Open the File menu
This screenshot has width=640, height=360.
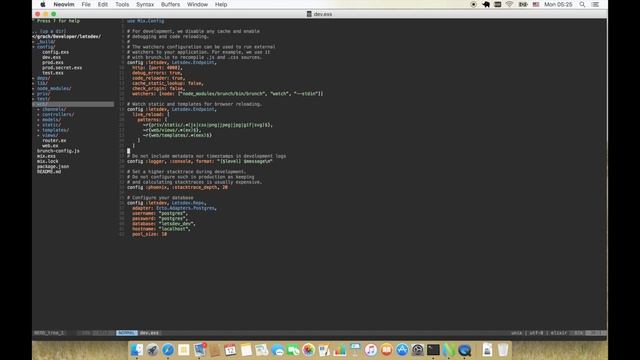(86, 4)
